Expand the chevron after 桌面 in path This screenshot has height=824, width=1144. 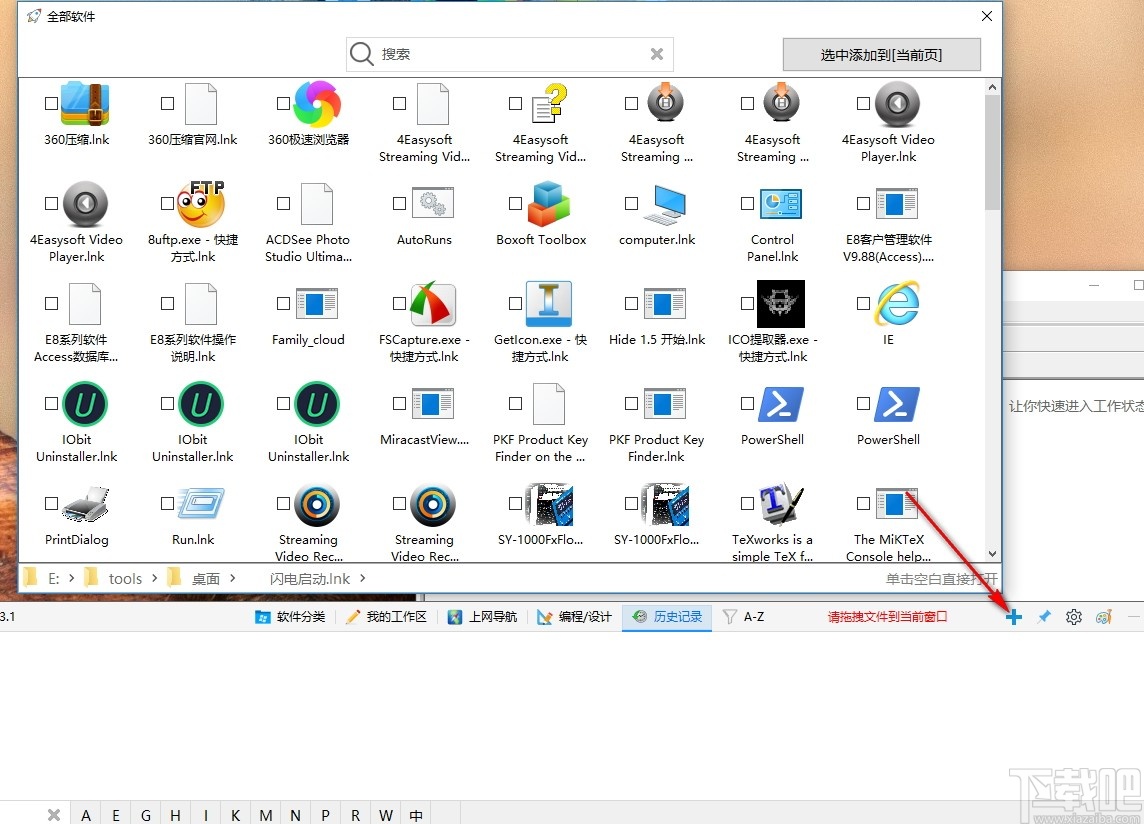click(x=233, y=578)
